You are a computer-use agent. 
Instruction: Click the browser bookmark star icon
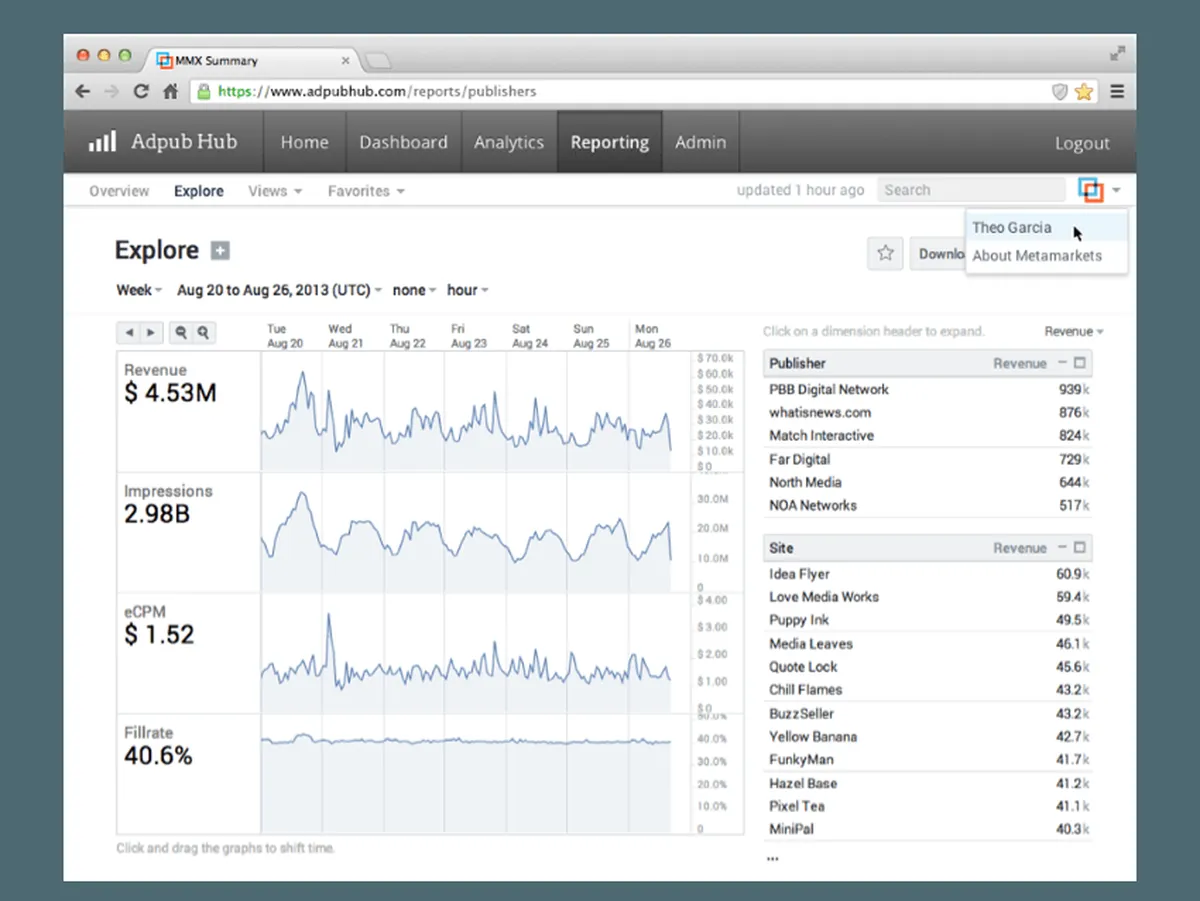(x=1084, y=92)
